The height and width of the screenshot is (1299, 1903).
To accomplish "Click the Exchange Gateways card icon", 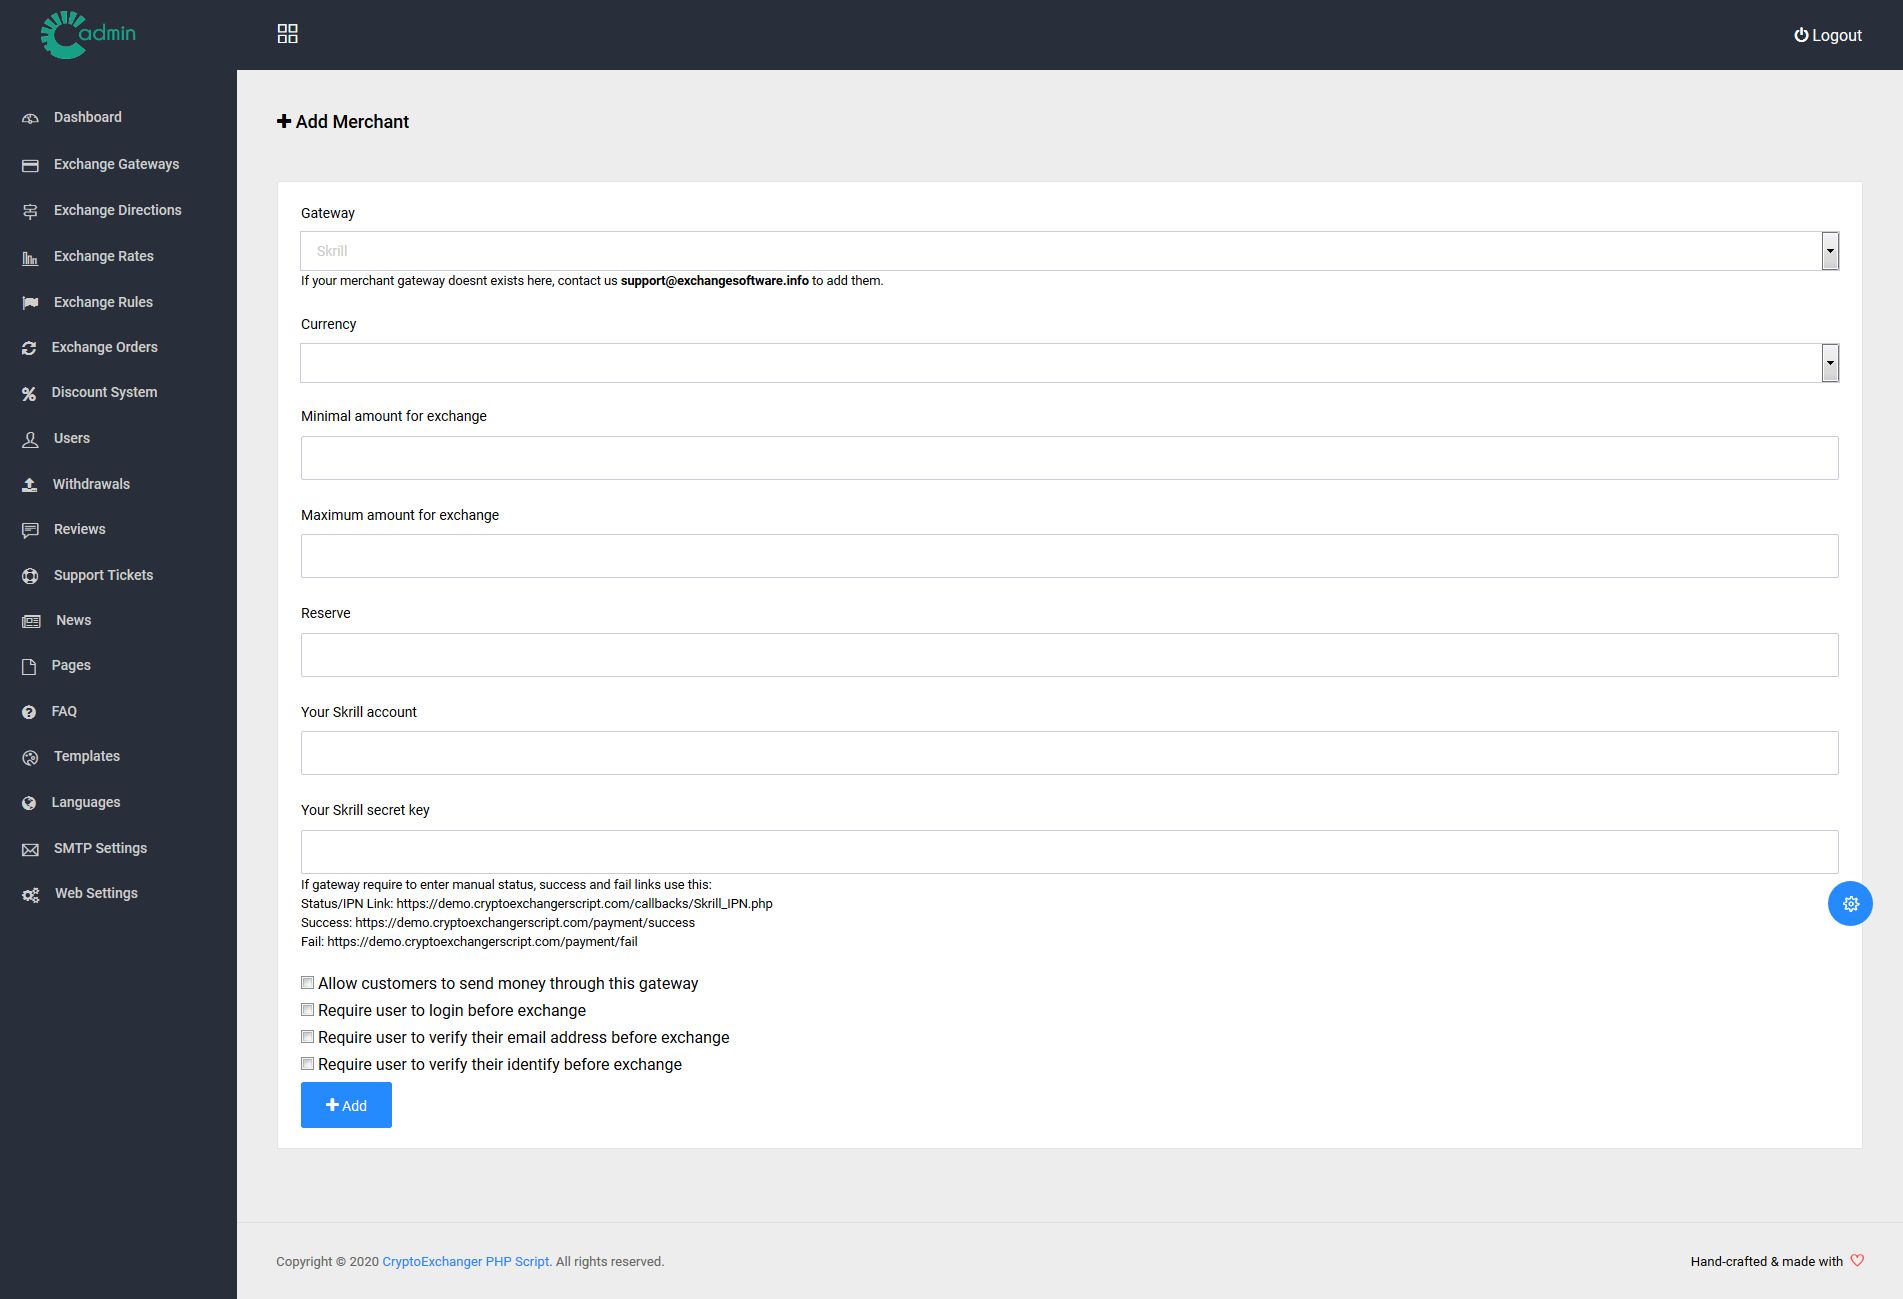I will (30, 165).
